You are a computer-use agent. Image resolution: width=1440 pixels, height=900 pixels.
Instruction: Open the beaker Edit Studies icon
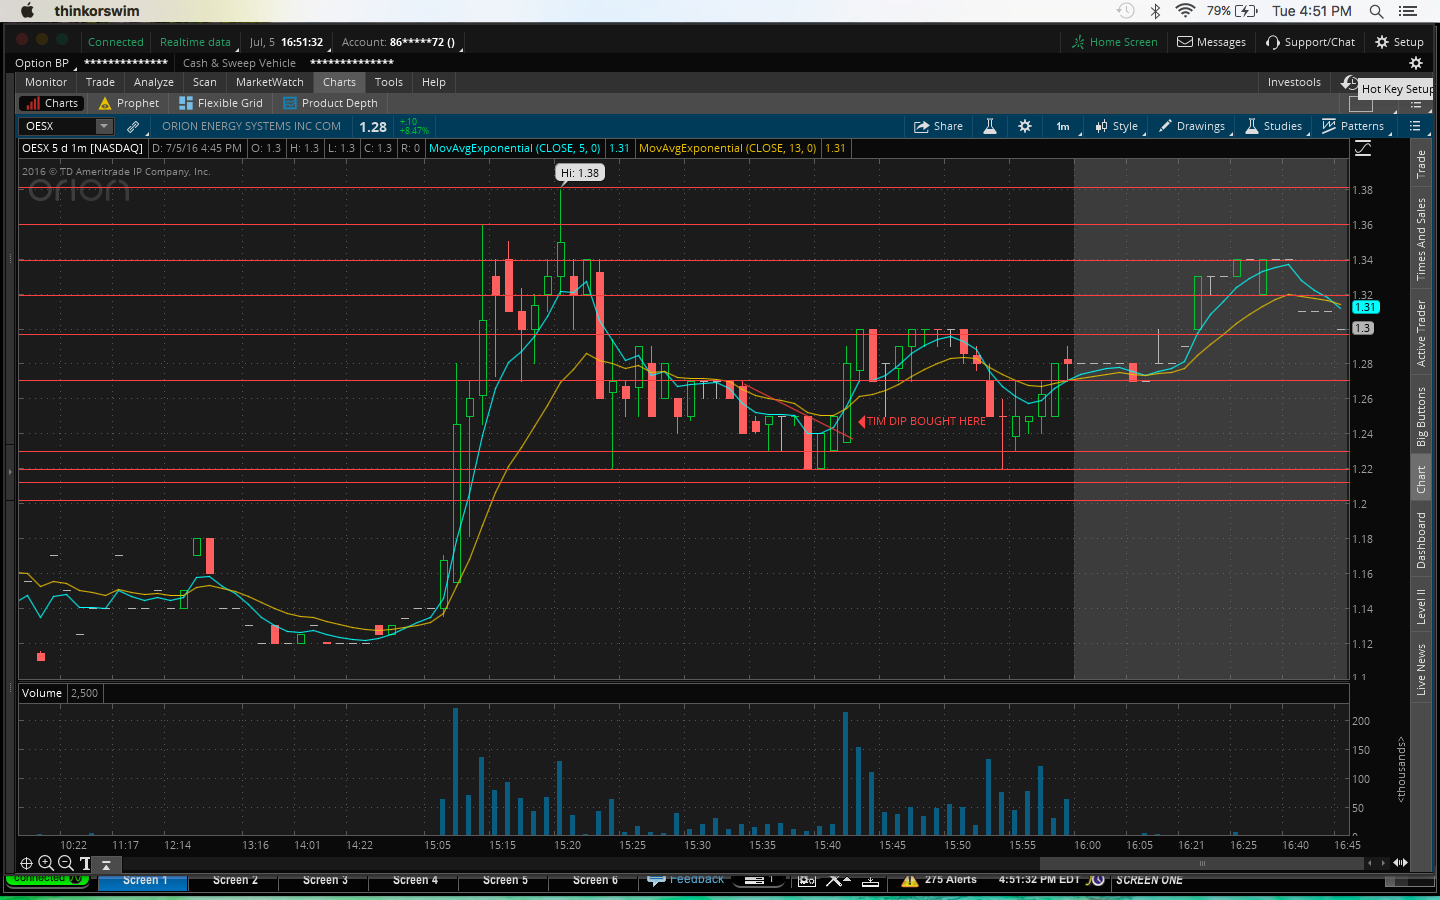click(990, 126)
